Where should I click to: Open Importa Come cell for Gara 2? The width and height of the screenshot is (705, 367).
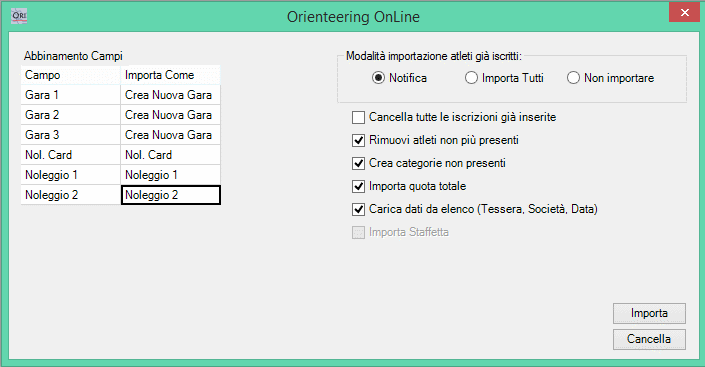(x=170, y=115)
